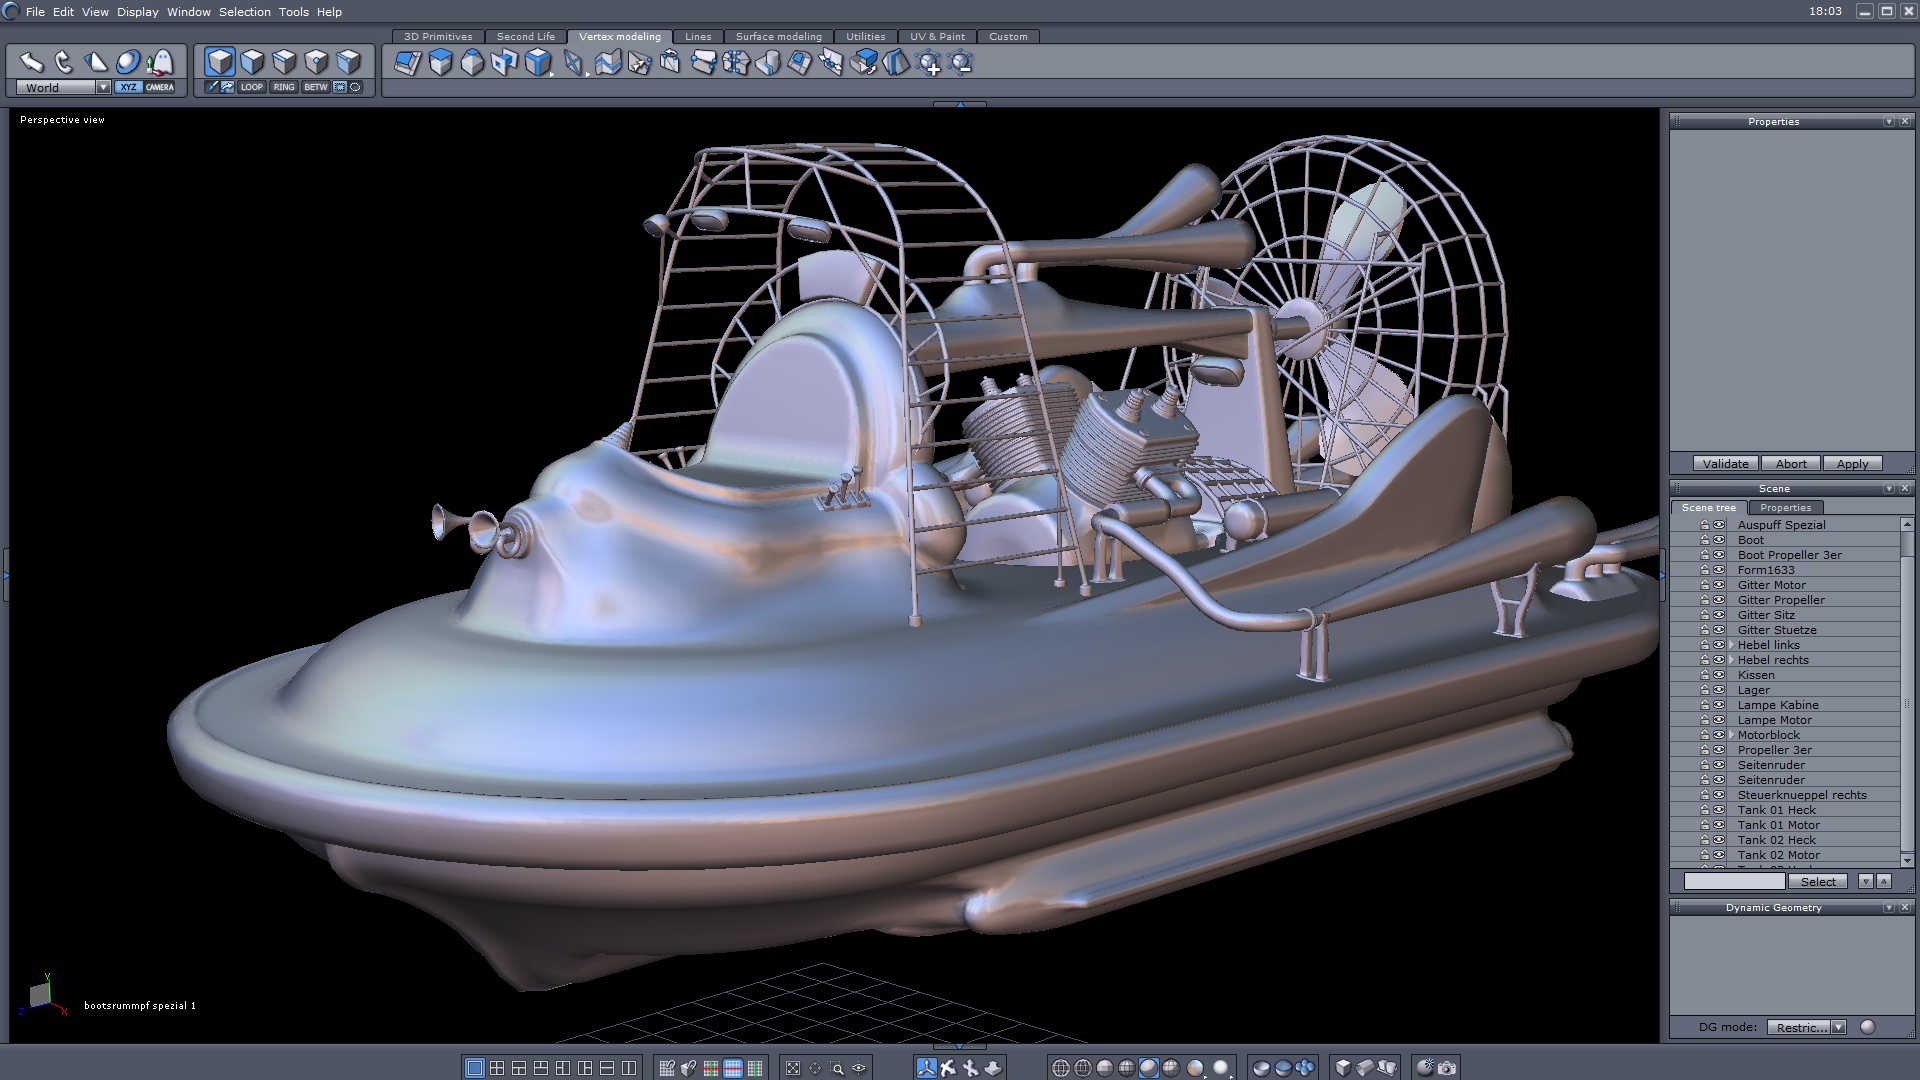Click the ghost-shaped tool icon

tap(160, 62)
